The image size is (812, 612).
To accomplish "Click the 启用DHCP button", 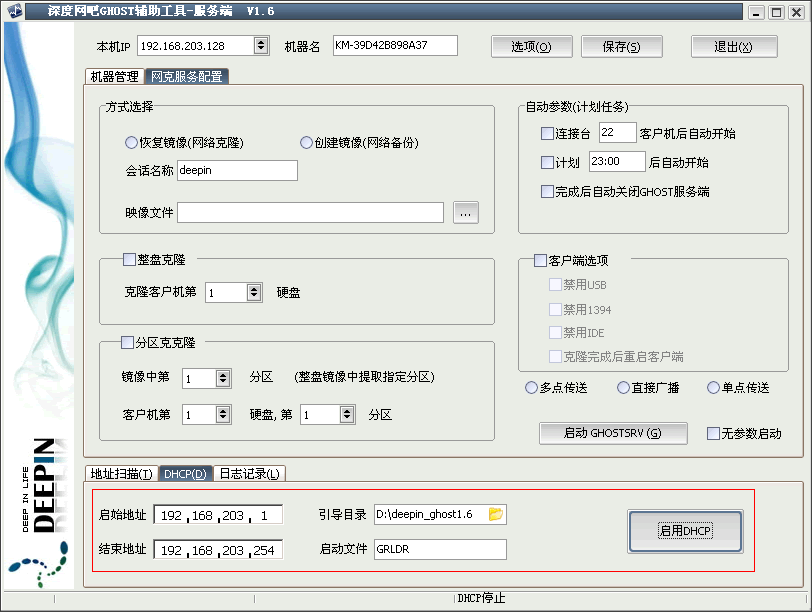I will (x=686, y=531).
